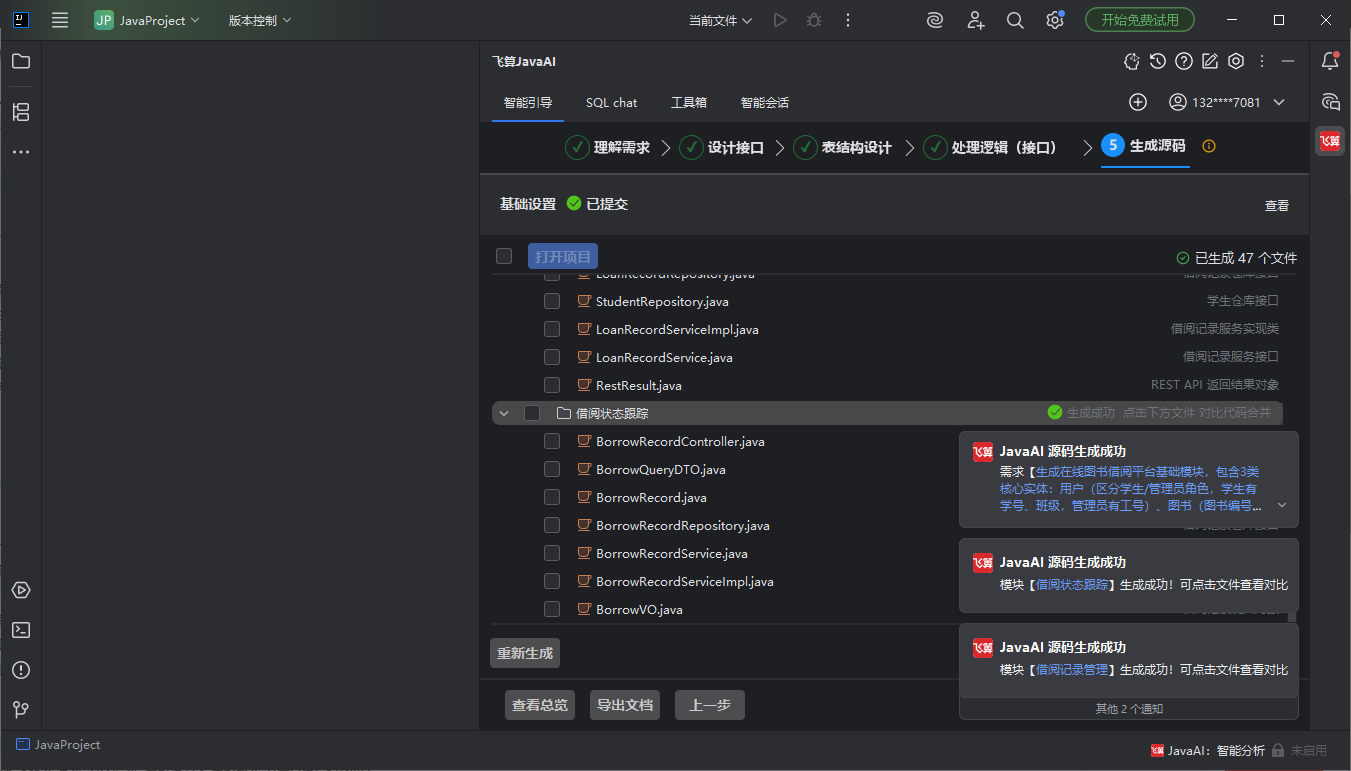The image size is (1351, 771).
Task: Check the LoanRecordService.java checkbox
Action: pyautogui.click(x=552, y=357)
